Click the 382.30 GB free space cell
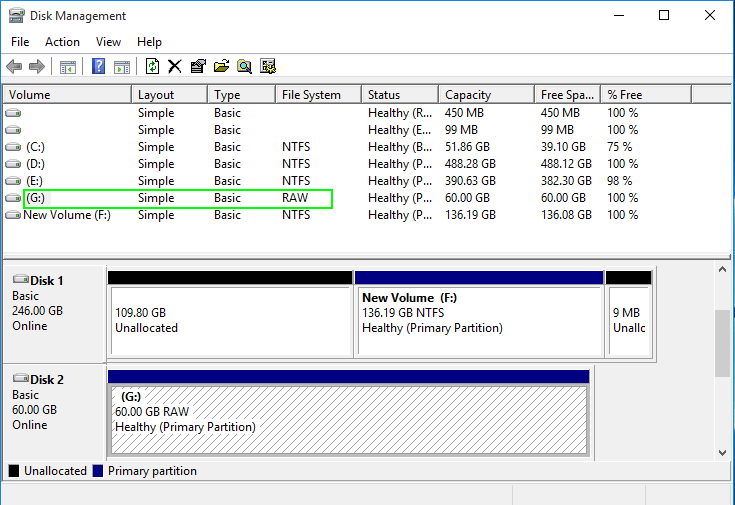This screenshot has width=735, height=505. tap(566, 181)
